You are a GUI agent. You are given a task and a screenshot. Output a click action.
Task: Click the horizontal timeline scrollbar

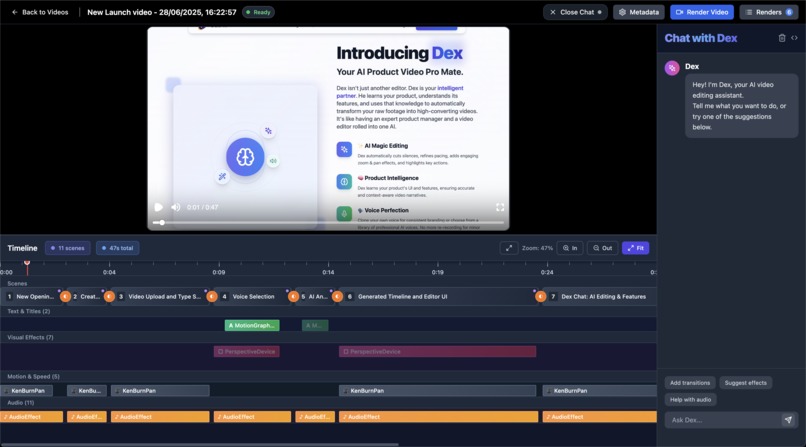click(x=199, y=444)
